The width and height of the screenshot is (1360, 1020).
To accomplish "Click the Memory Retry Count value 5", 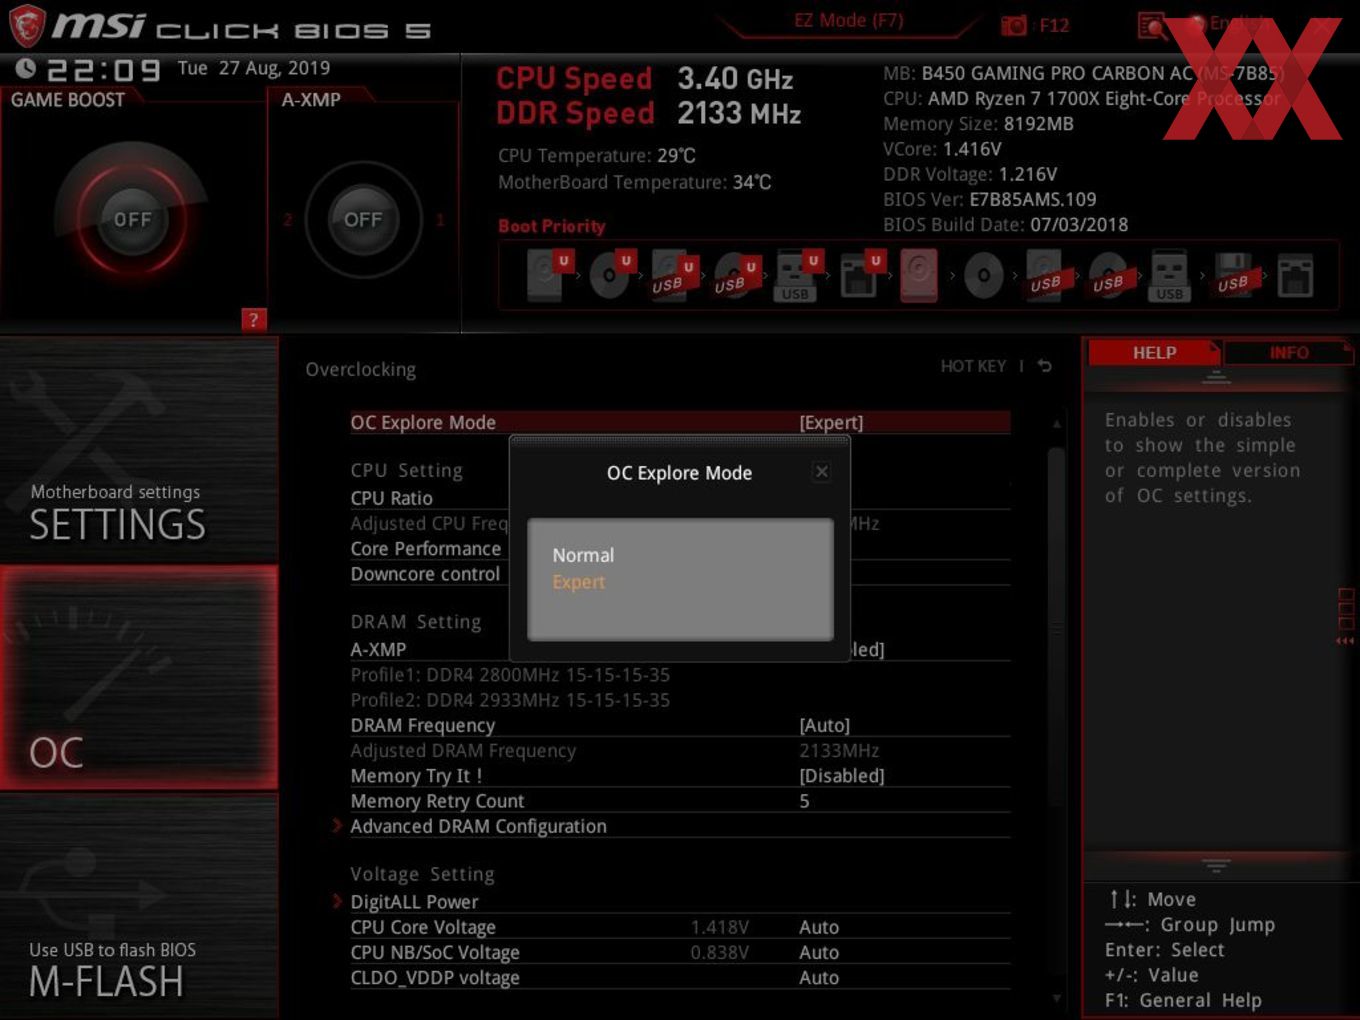I will point(804,801).
